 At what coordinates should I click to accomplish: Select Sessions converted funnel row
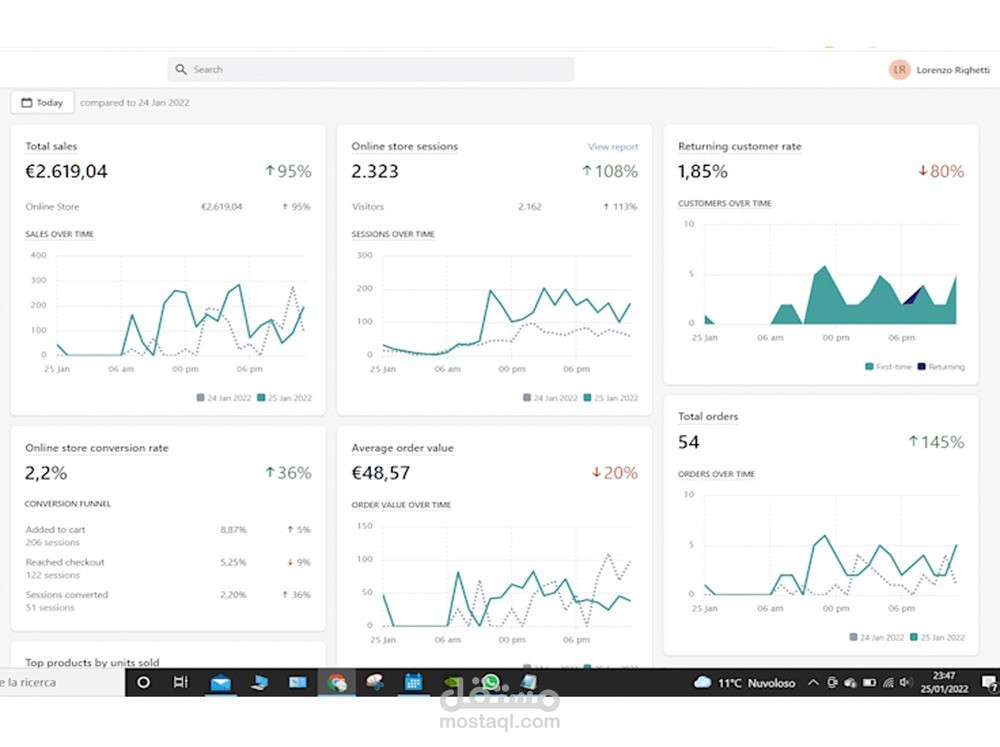click(x=168, y=601)
